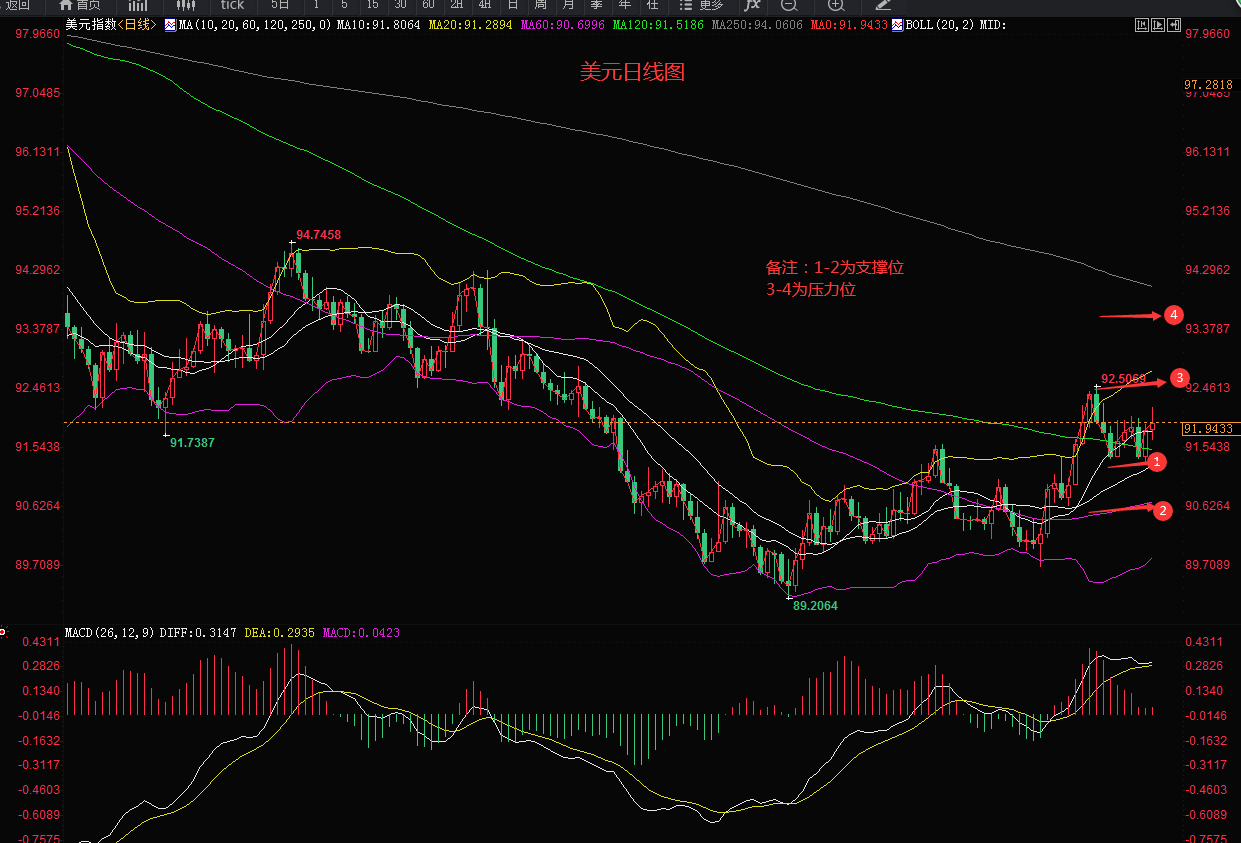This screenshot has width=1241, height=843.
Task: Zoom in the chart with plus magnifier
Action: (836, 5)
